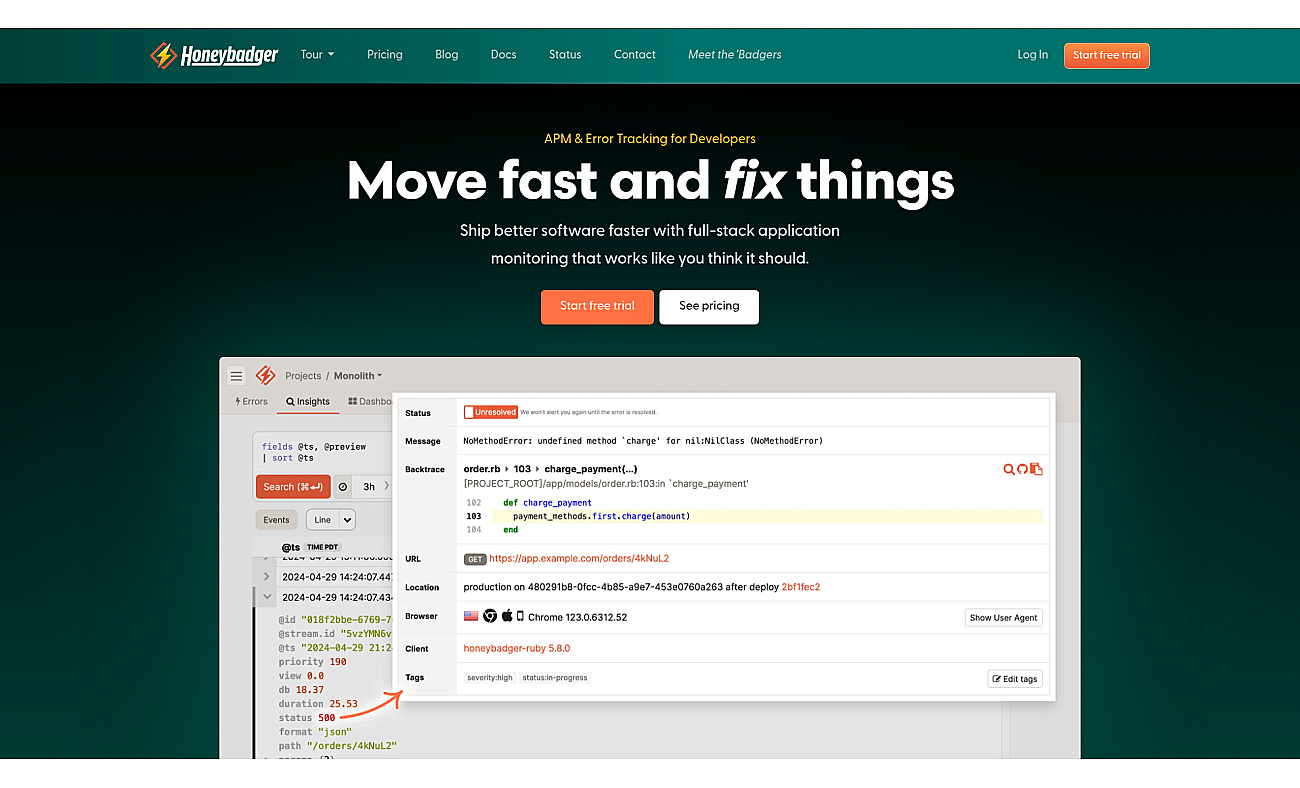This screenshot has height=788, width=1300.
Task: Collapse the expanded 14:24:07.43 event row
Action: [266, 597]
